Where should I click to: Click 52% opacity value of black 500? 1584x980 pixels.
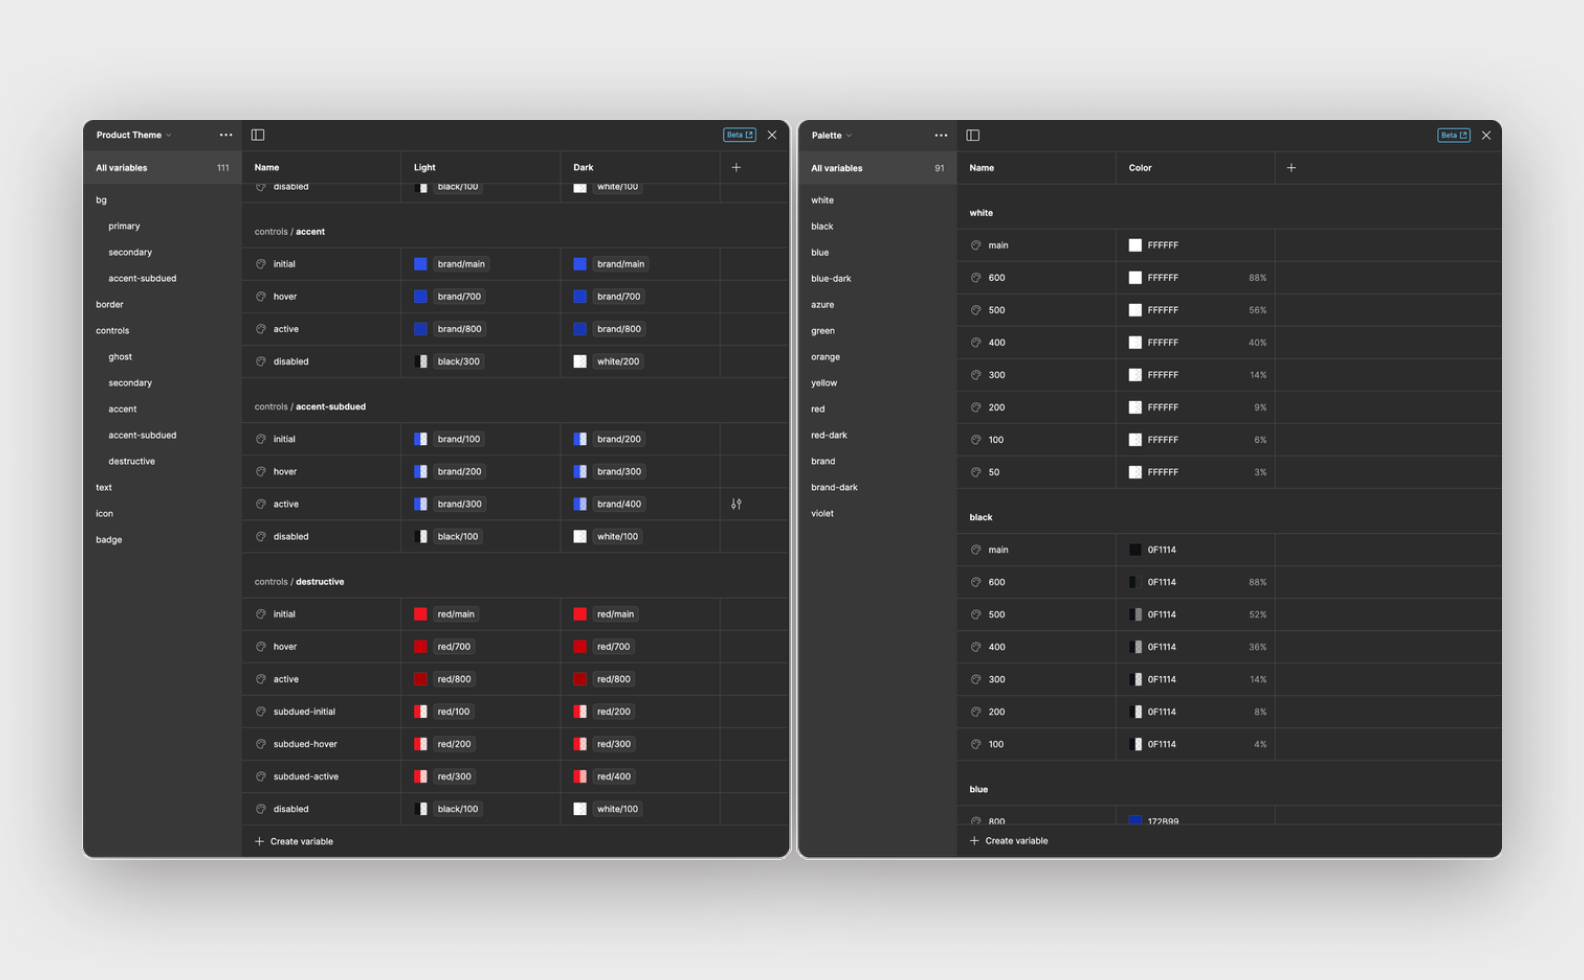point(1257,615)
